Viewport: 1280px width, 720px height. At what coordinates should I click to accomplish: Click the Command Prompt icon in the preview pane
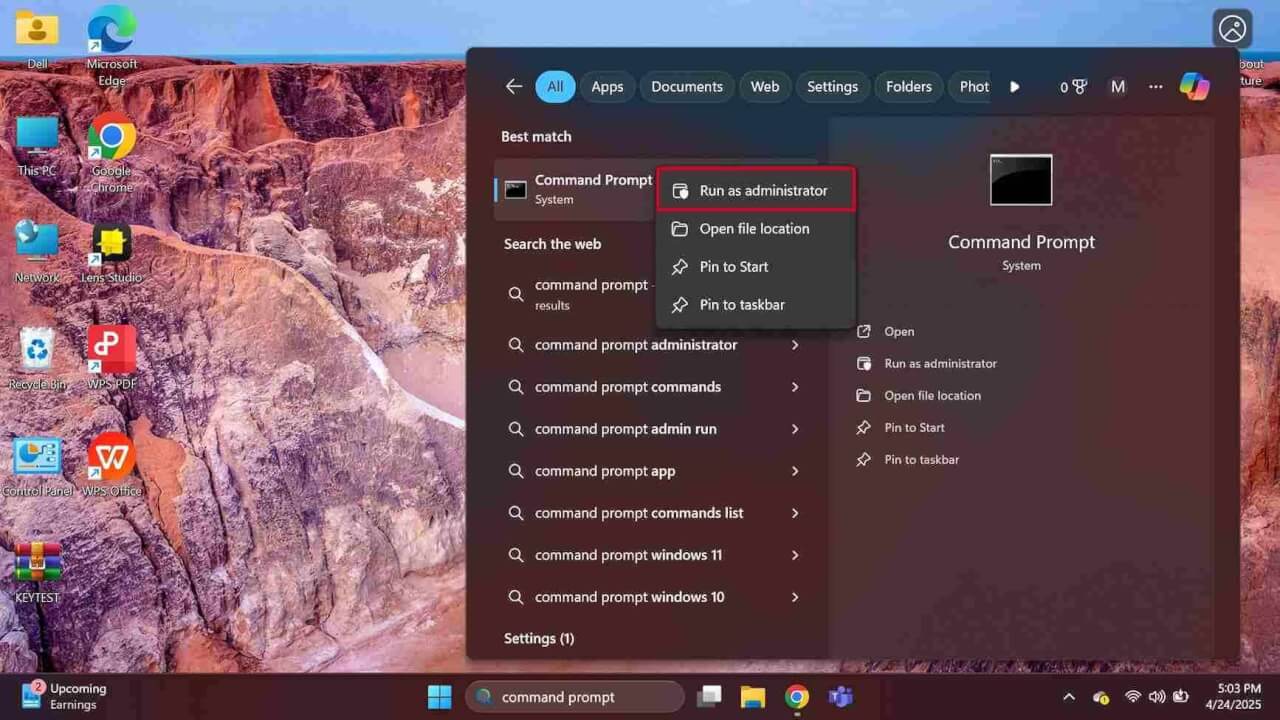tap(1020, 180)
